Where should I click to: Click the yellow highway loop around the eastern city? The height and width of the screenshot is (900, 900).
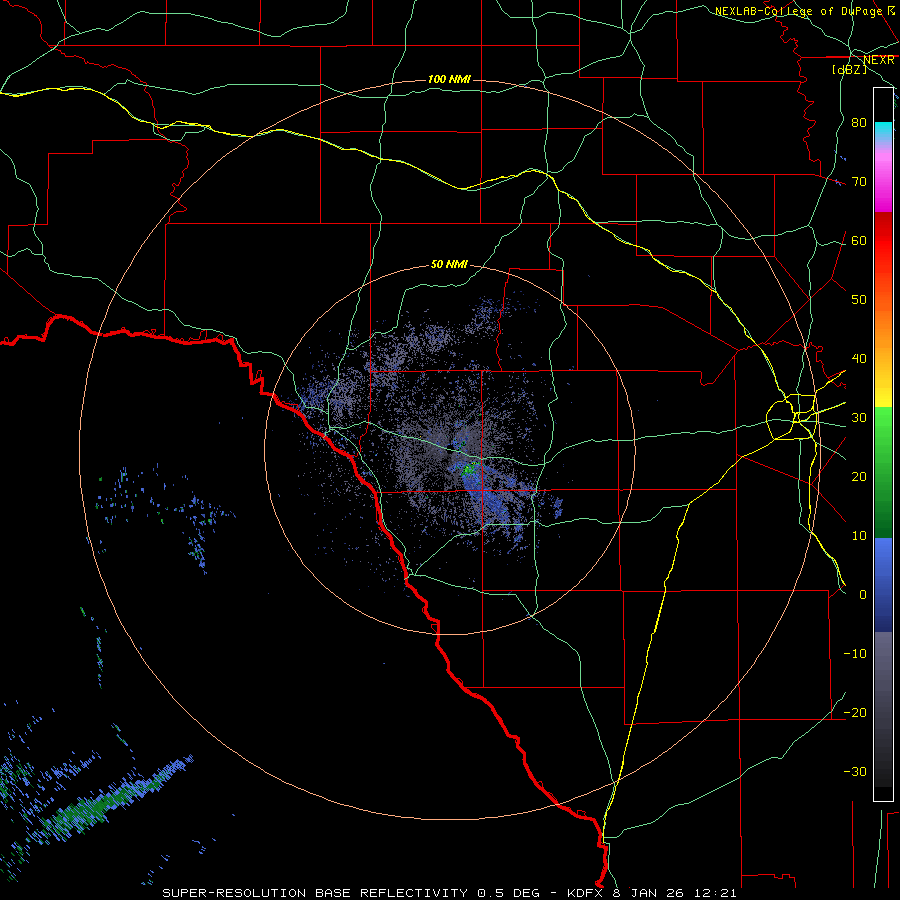click(x=792, y=417)
